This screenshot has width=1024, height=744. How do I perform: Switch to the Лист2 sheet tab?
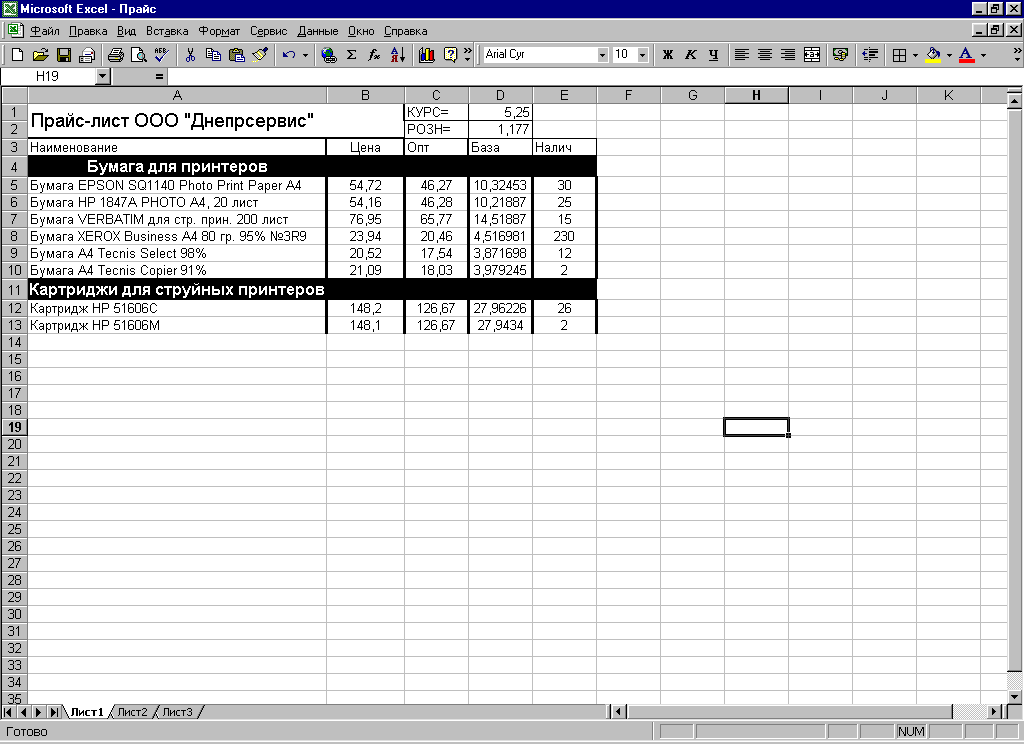click(132, 712)
